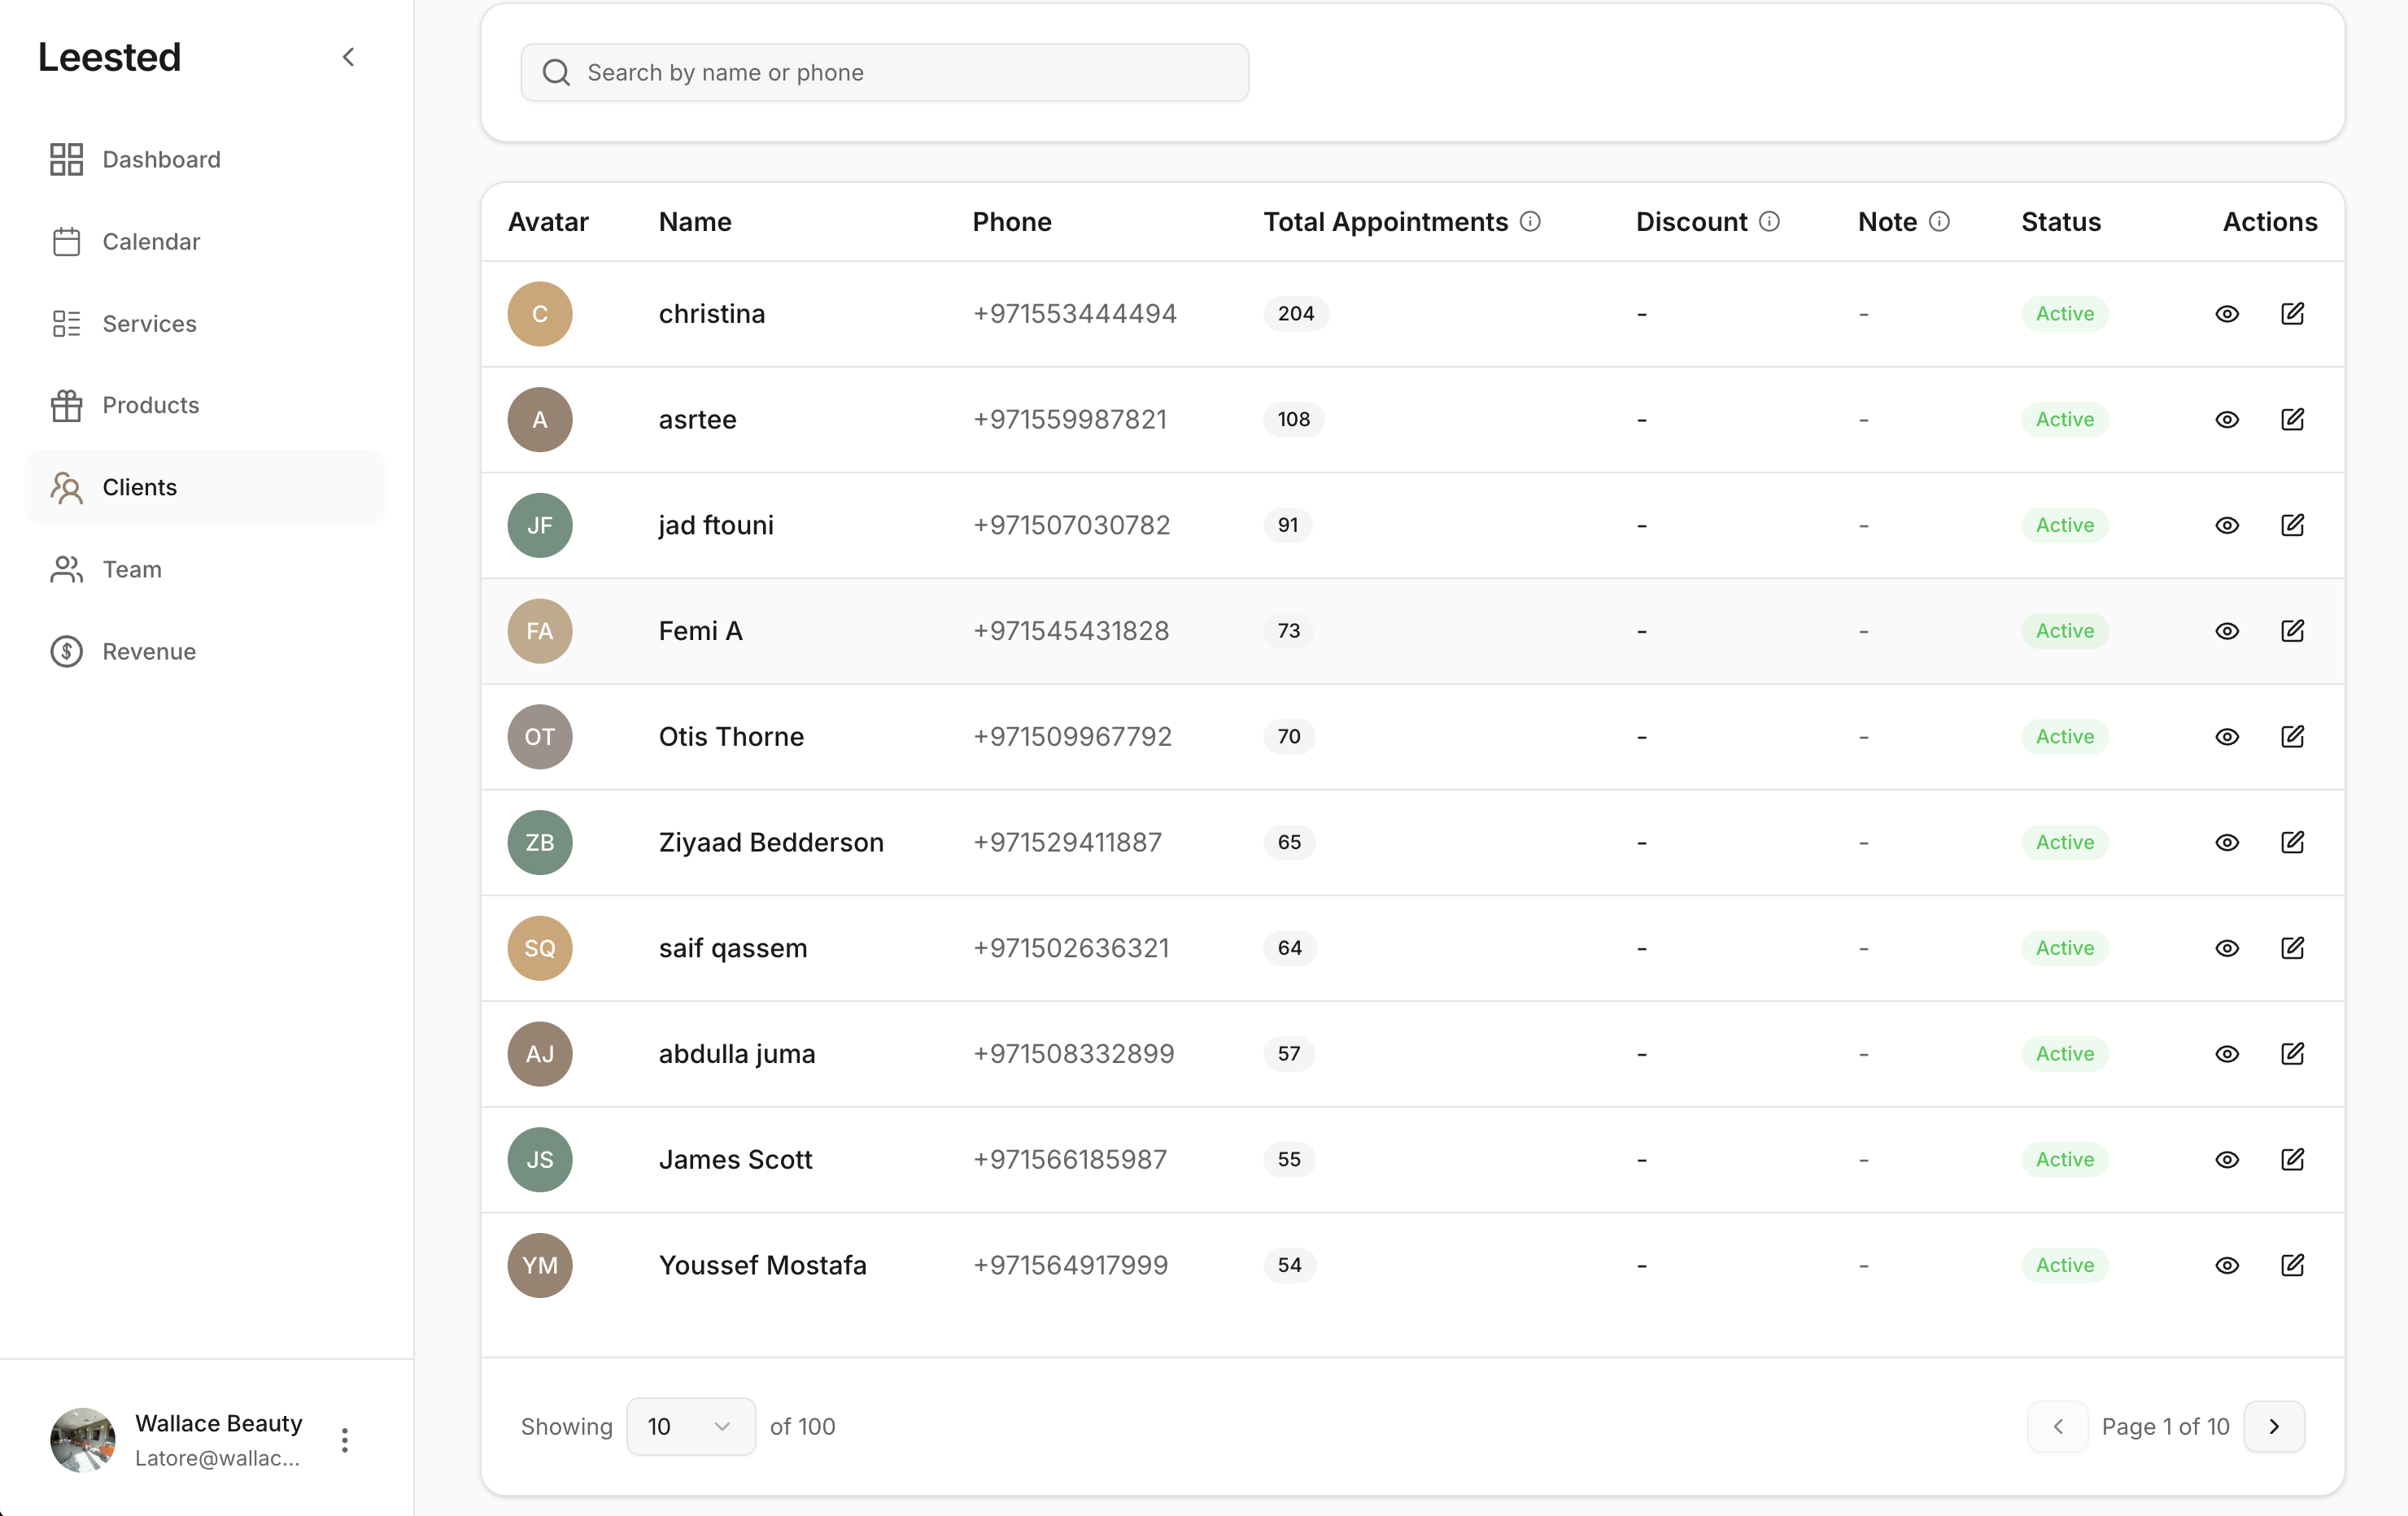The height and width of the screenshot is (1516, 2408).
Task: Open the edit pencil icon for christina
Action: click(x=2293, y=313)
